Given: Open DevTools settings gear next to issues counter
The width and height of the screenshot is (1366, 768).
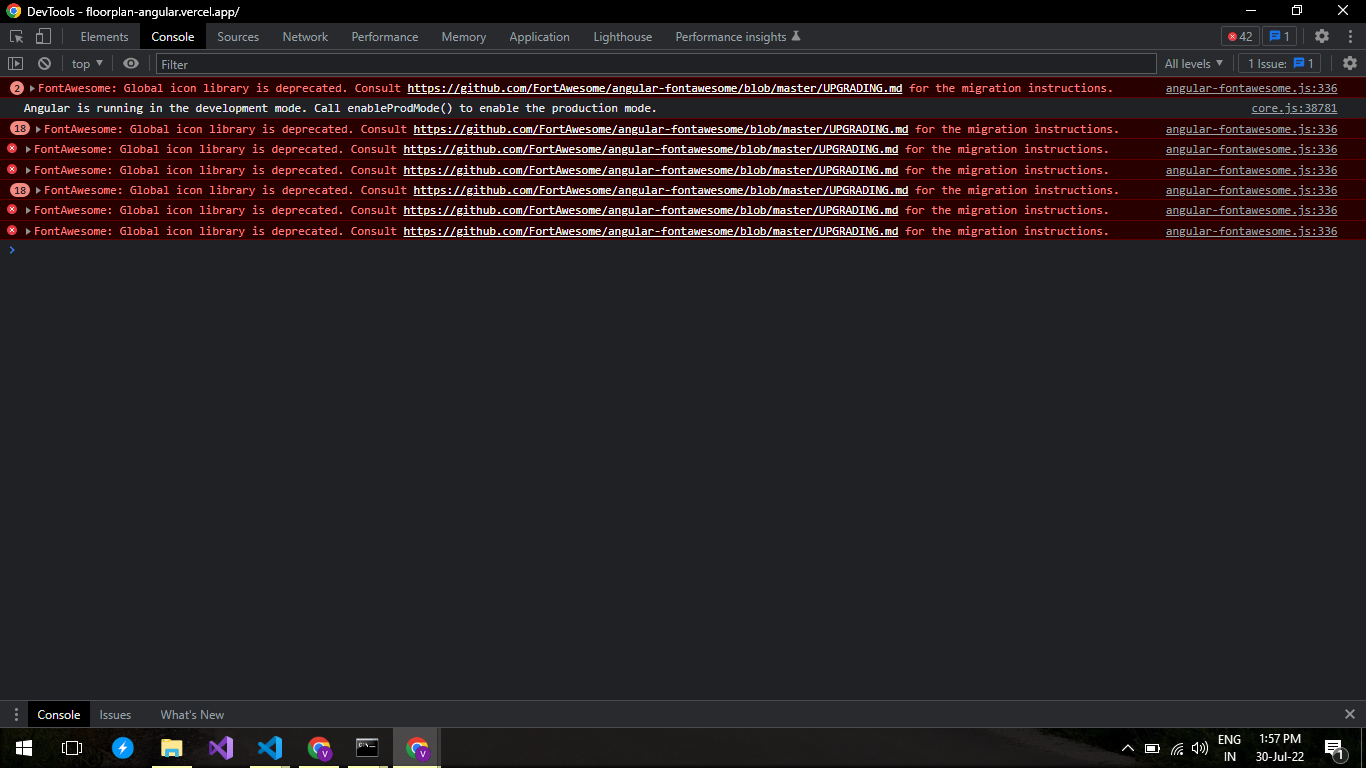Looking at the screenshot, I should click(x=1322, y=36).
